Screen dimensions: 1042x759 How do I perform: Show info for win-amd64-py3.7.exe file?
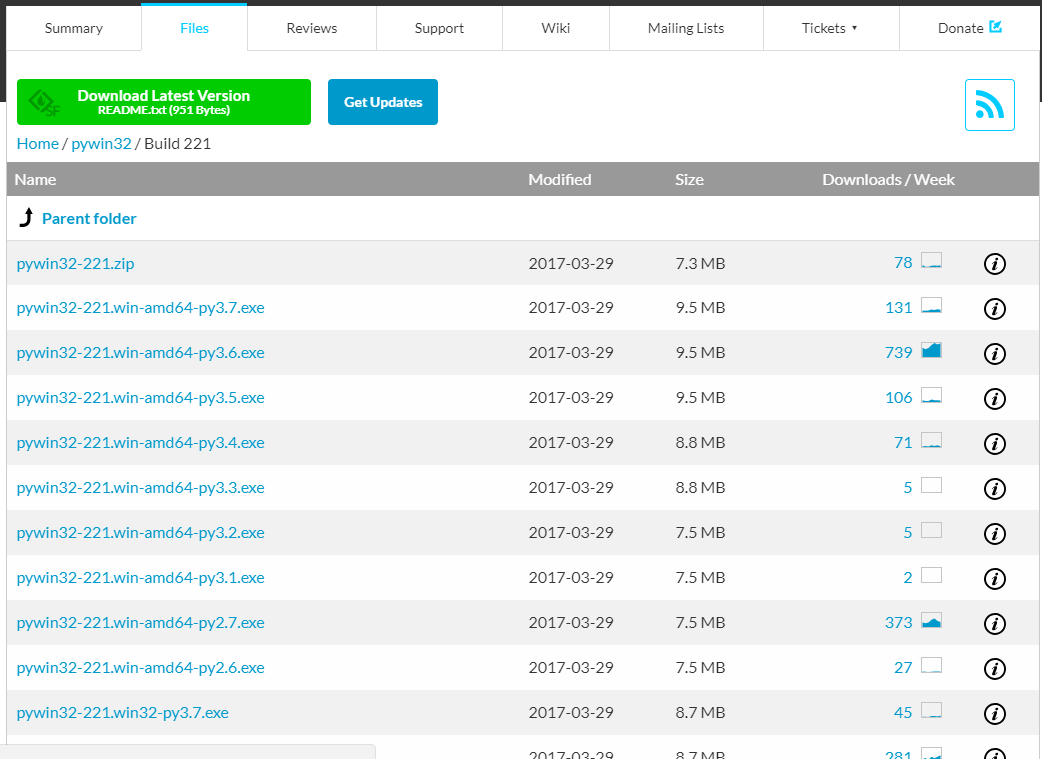tap(994, 309)
